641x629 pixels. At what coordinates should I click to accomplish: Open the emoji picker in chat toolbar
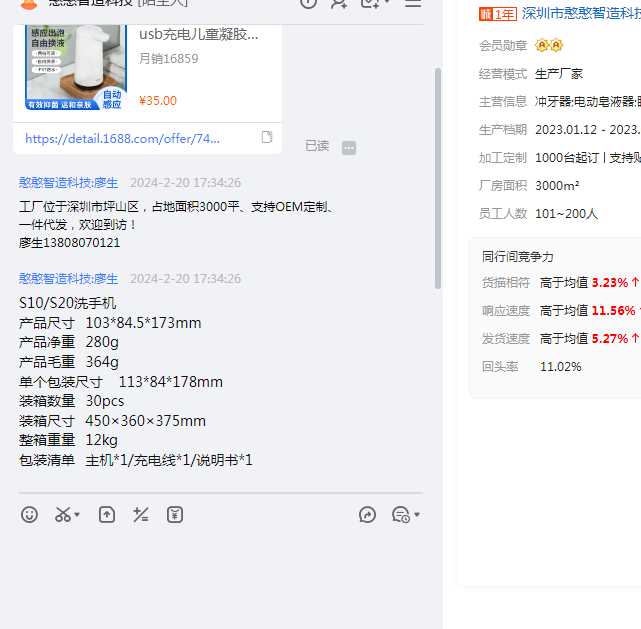(x=30, y=515)
